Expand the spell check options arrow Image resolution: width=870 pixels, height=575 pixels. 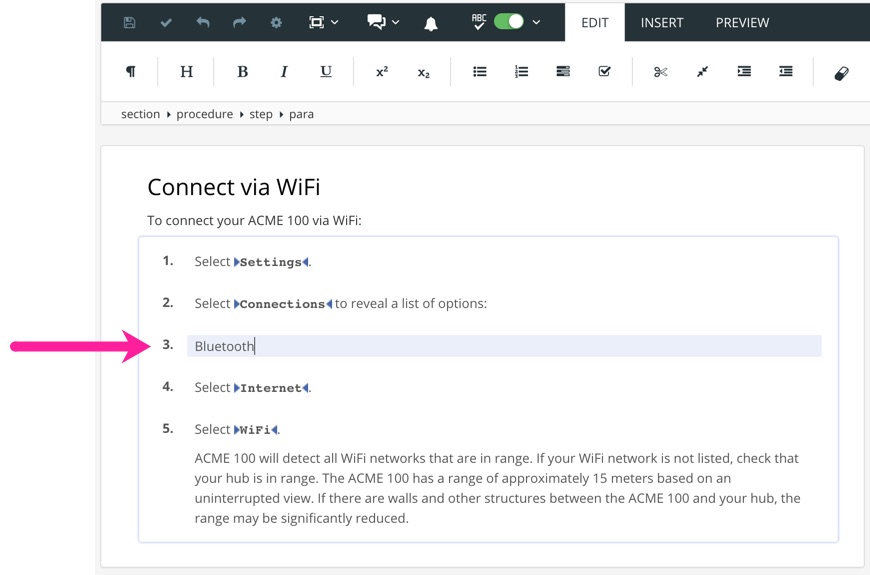pos(537,23)
